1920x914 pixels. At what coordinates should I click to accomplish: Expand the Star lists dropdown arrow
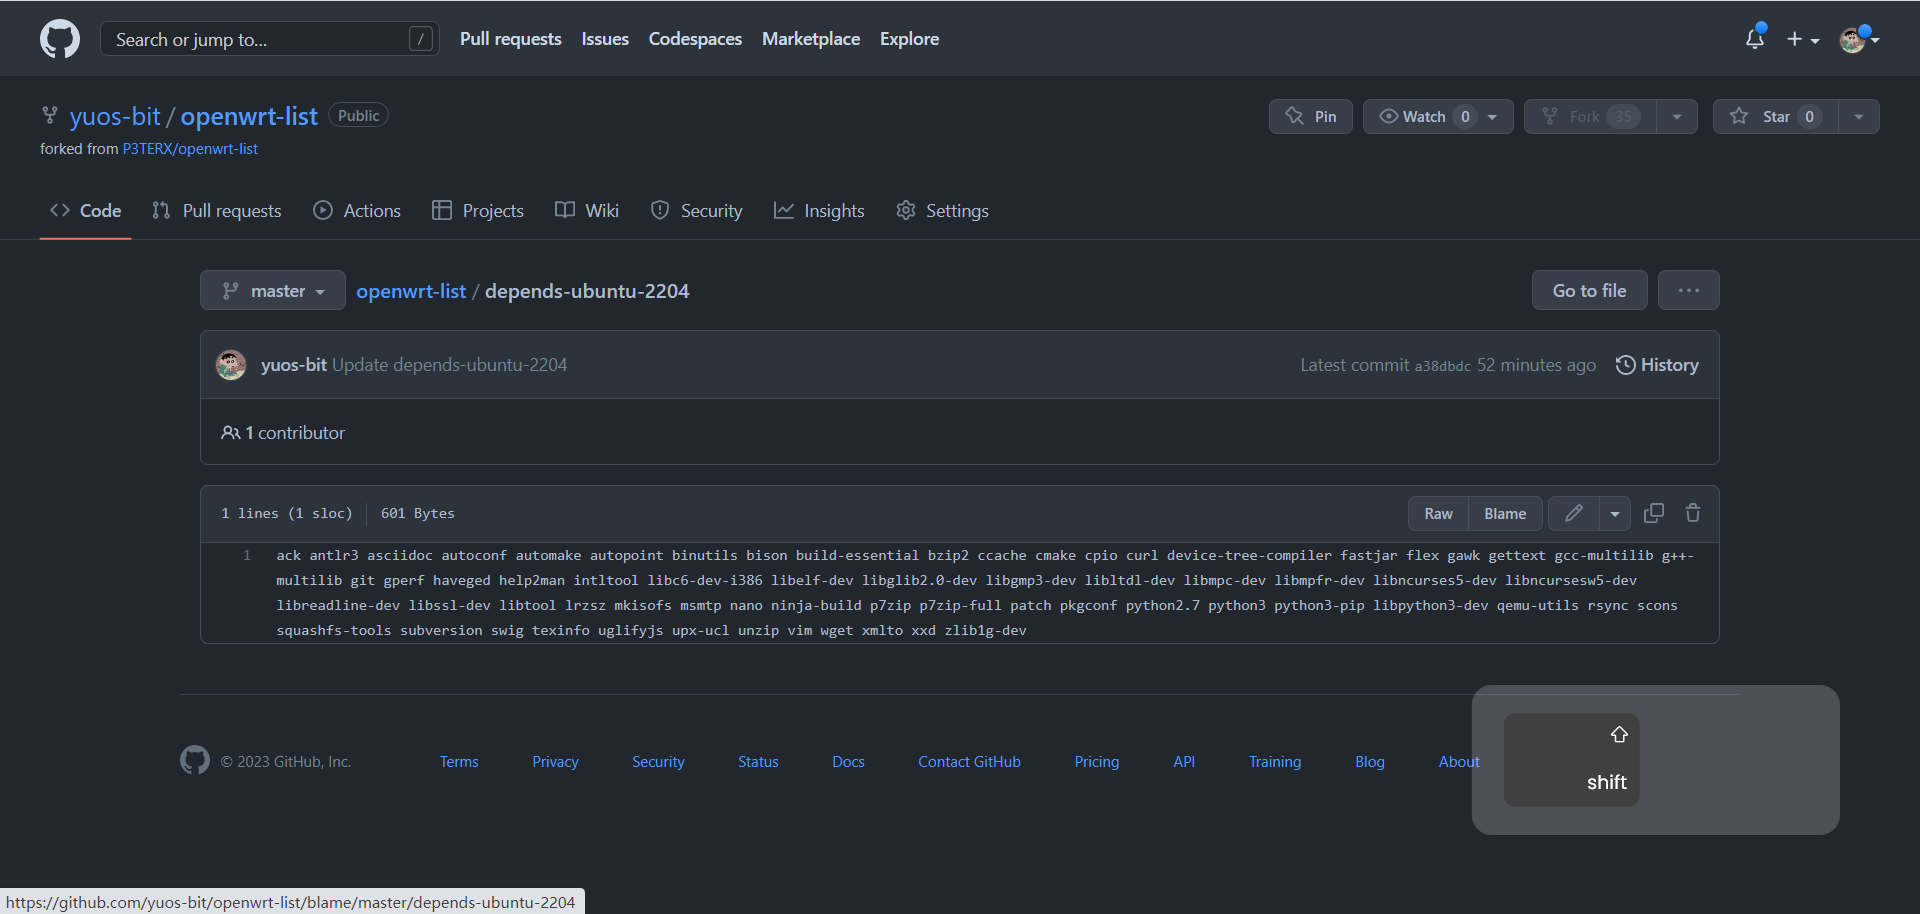click(x=1859, y=117)
